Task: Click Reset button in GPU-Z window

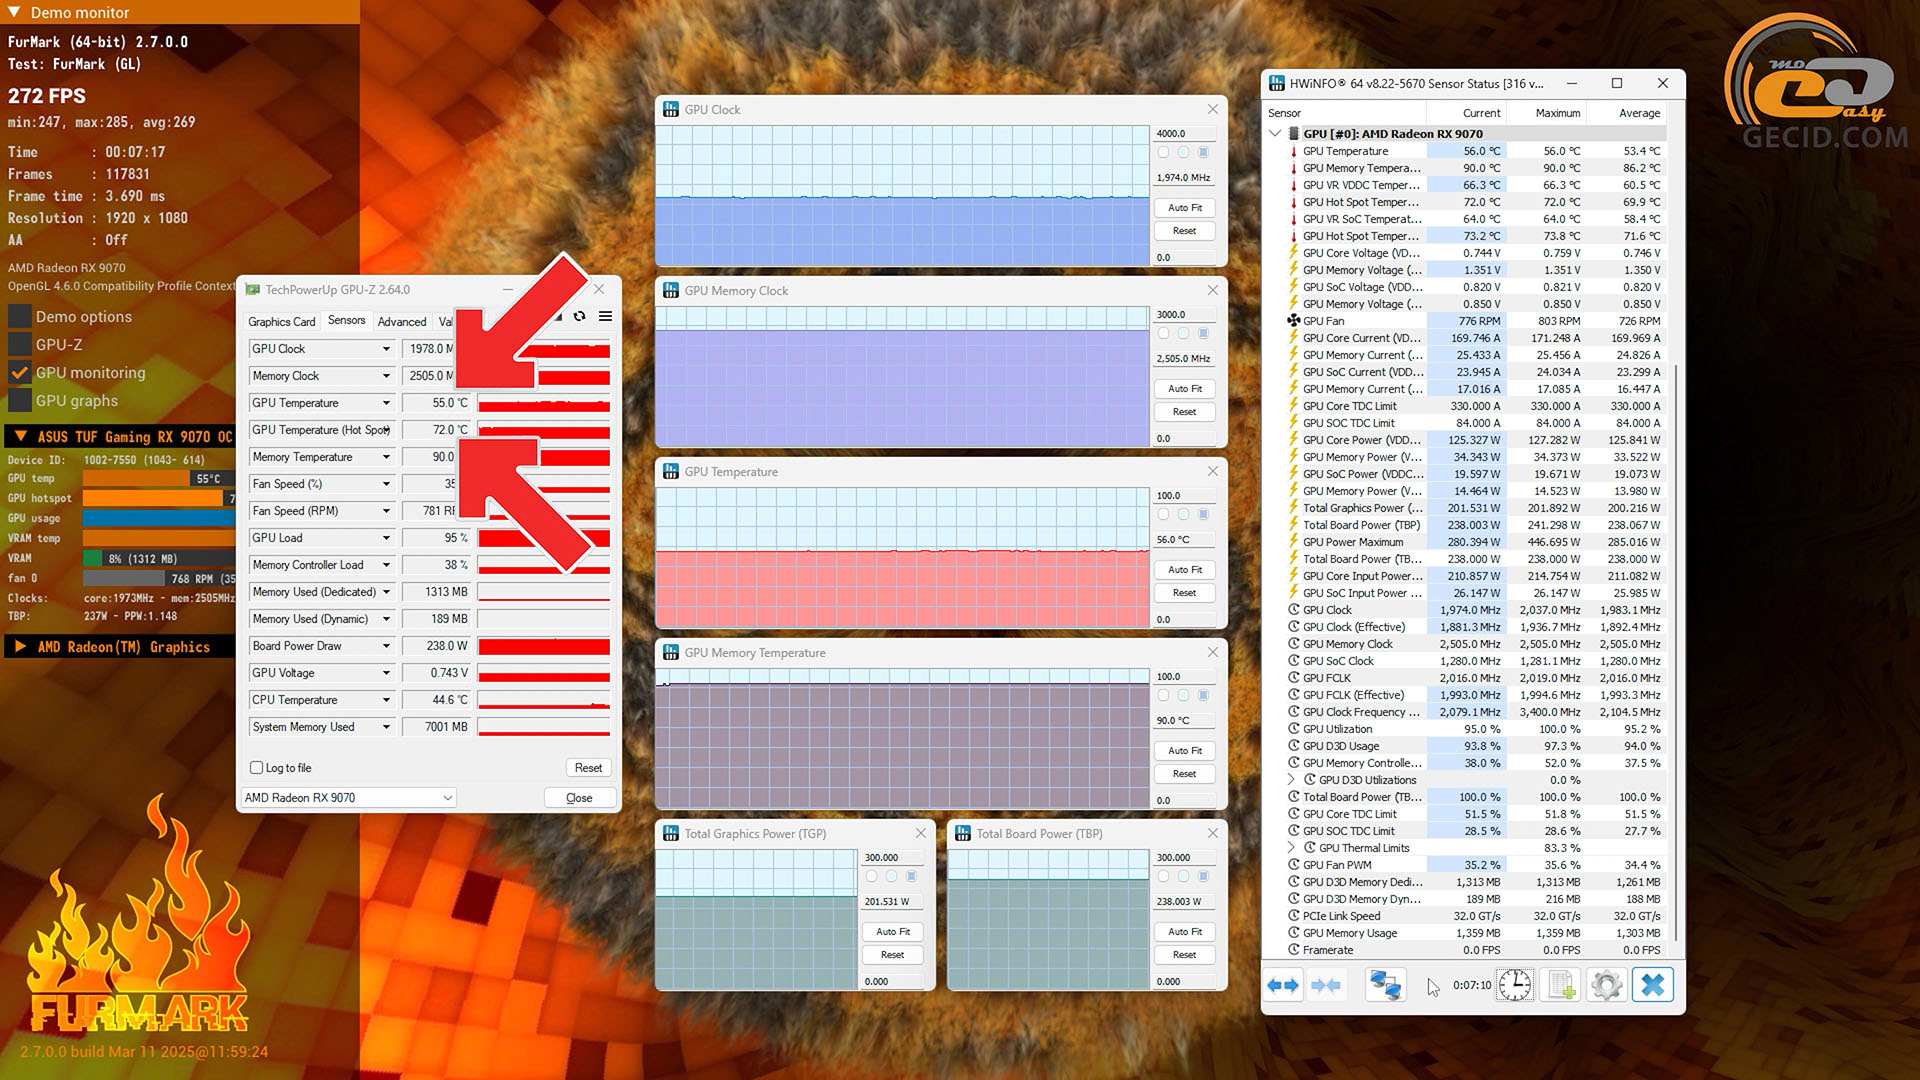Action: 588,768
